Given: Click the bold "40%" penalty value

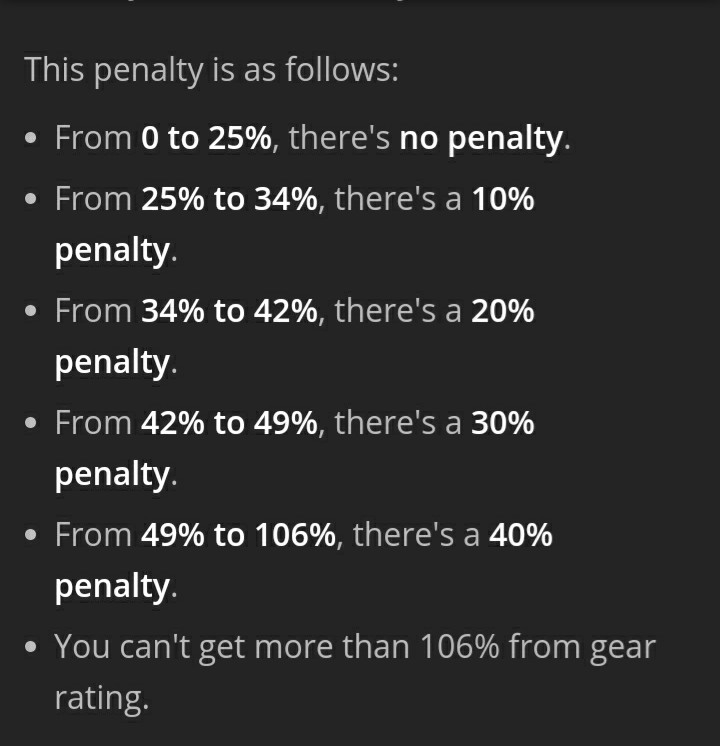Looking at the screenshot, I should pos(521,536).
